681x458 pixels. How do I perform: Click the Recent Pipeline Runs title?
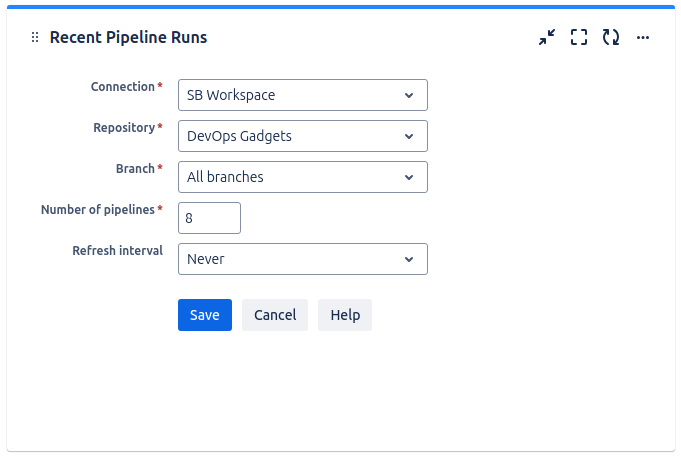(128, 37)
